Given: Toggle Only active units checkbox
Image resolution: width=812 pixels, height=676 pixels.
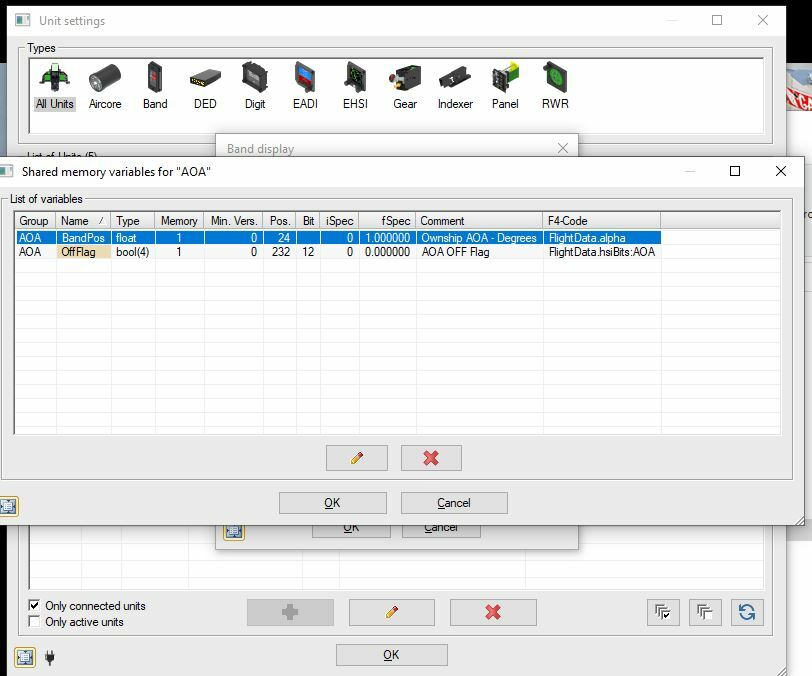Looking at the screenshot, I should [34, 621].
